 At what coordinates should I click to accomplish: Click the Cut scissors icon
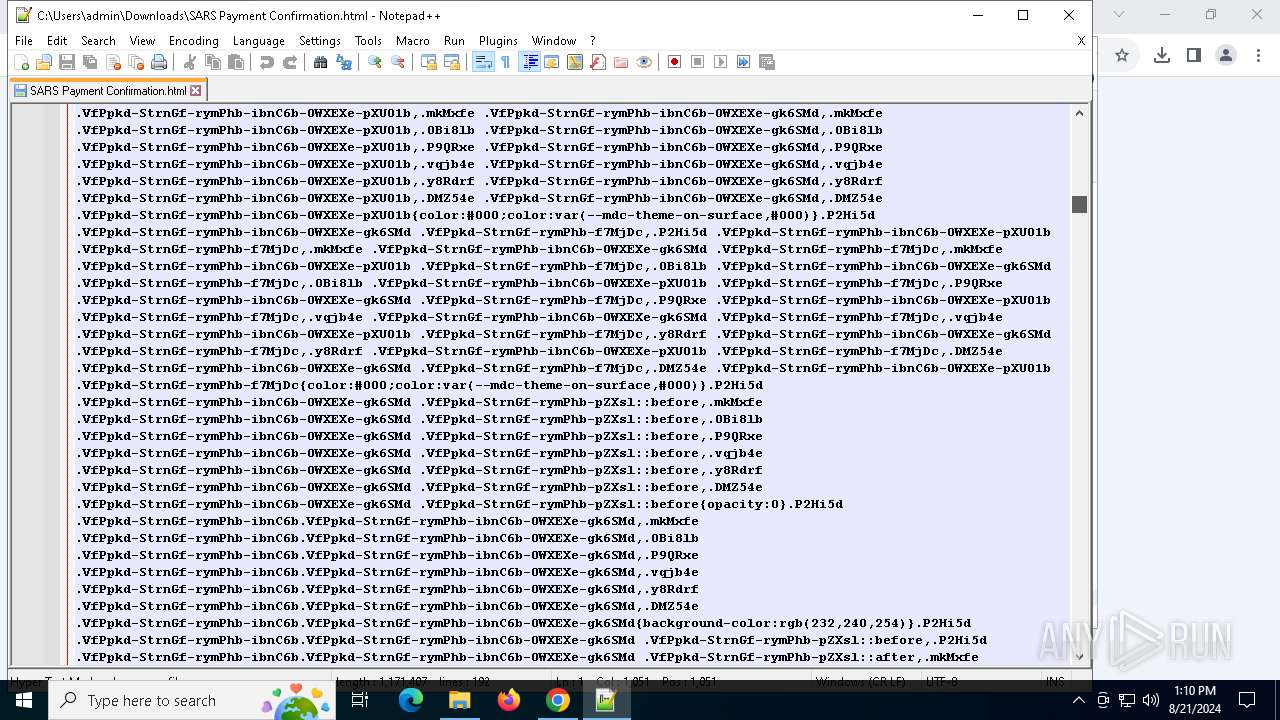tap(190, 62)
